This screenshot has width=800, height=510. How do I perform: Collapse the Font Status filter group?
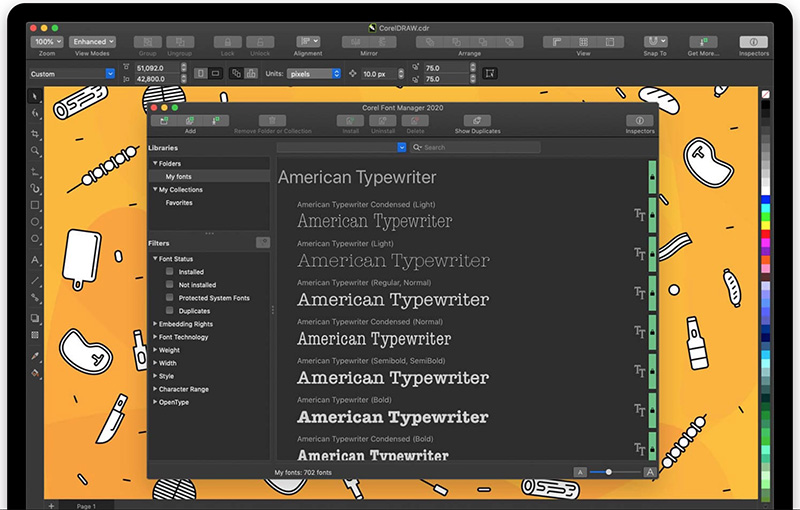(x=155, y=259)
